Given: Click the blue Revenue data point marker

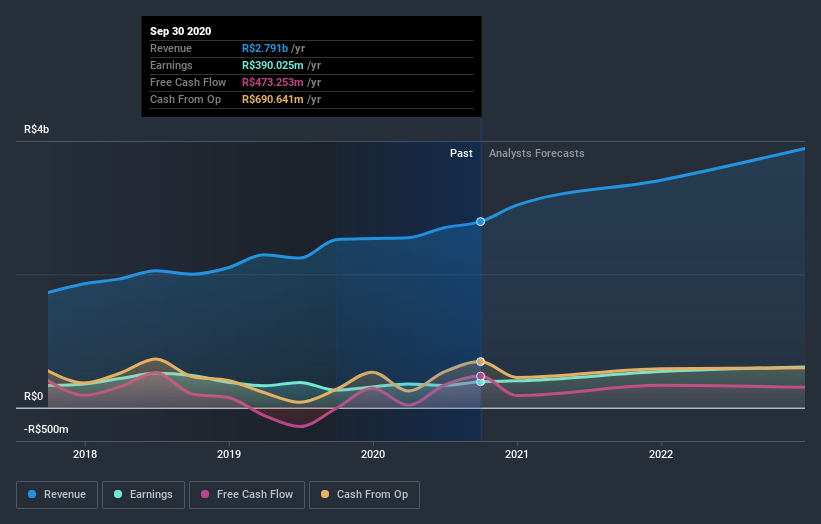Looking at the screenshot, I should [480, 221].
